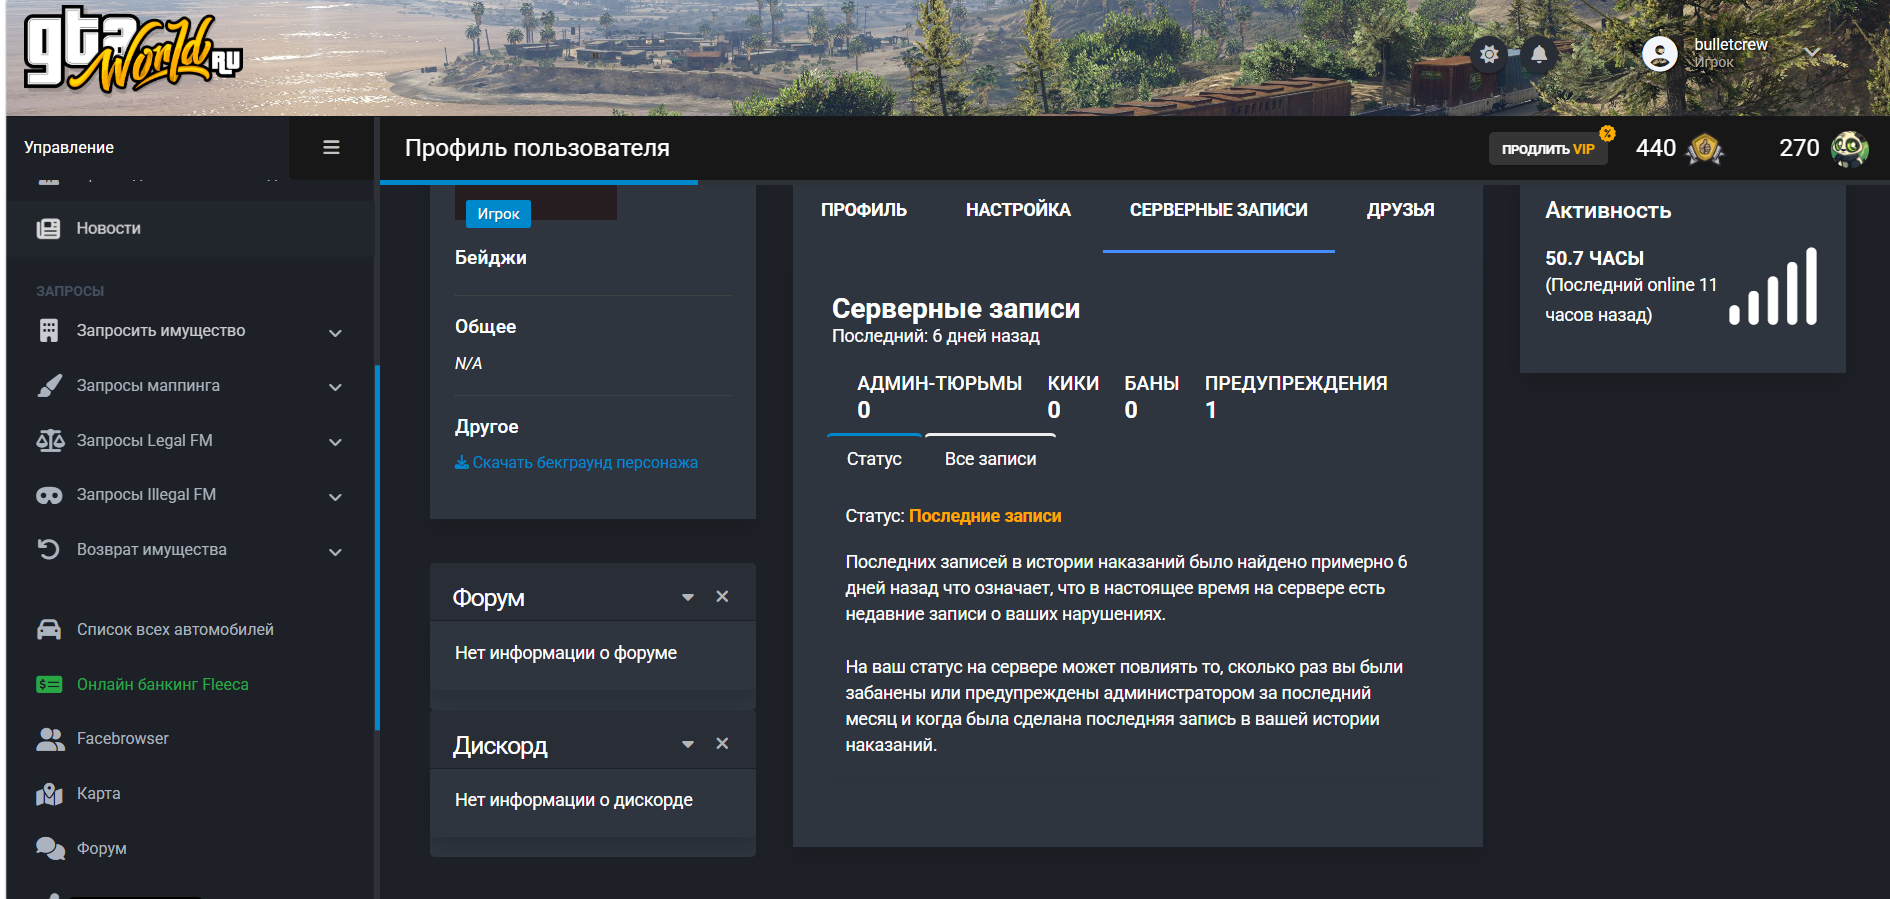This screenshot has width=1890, height=899.
Task: Click the Запросы маппинга brush icon
Action: coord(49,386)
